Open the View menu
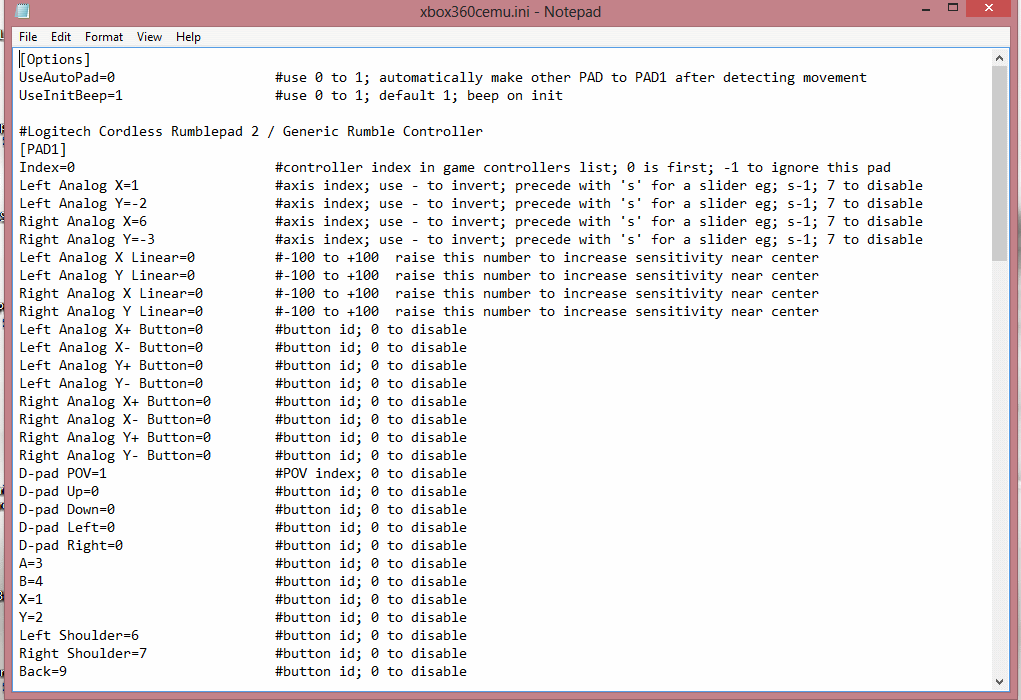1021x700 pixels. point(149,37)
